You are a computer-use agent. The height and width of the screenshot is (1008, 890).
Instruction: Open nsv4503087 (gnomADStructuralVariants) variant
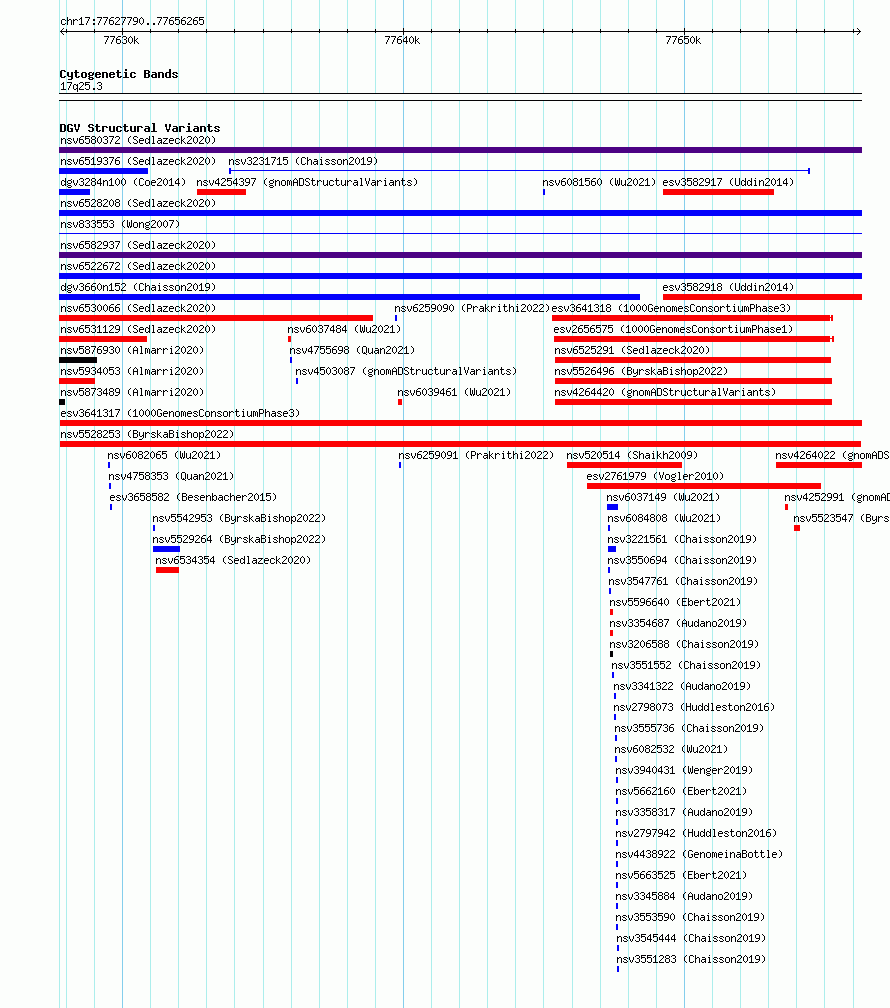[406, 372]
